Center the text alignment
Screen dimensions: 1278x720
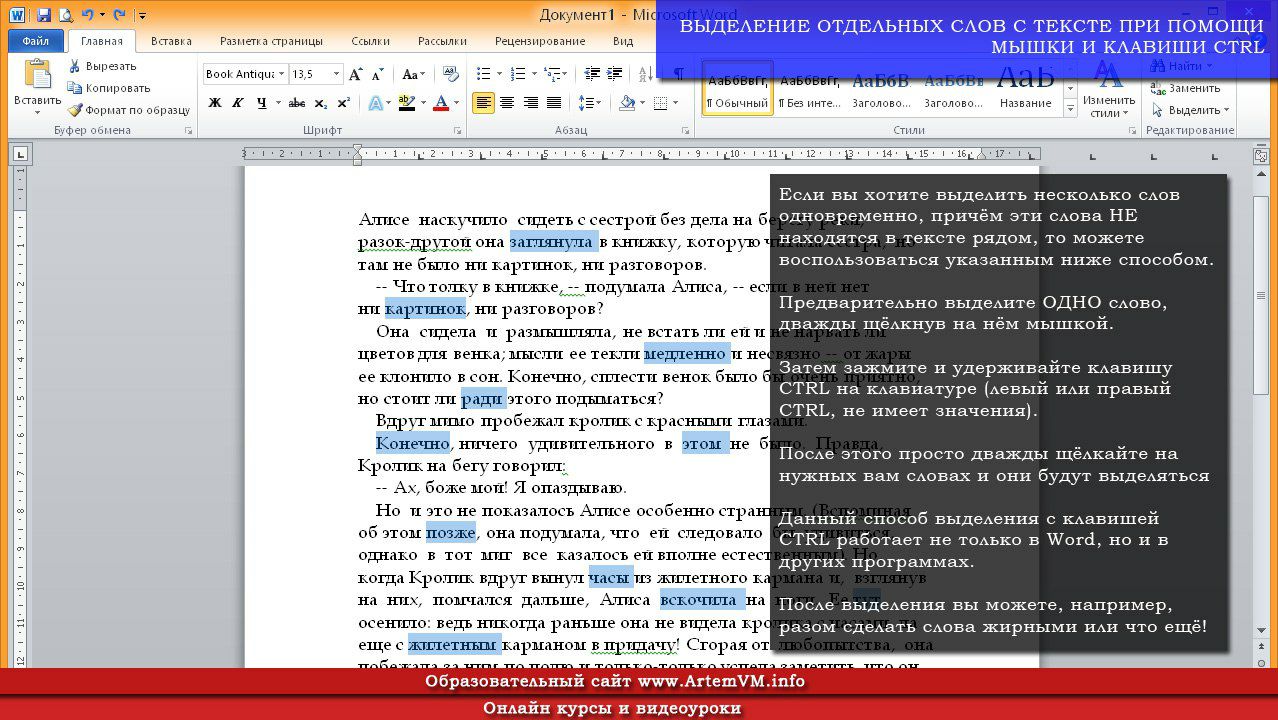click(x=507, y=103)
